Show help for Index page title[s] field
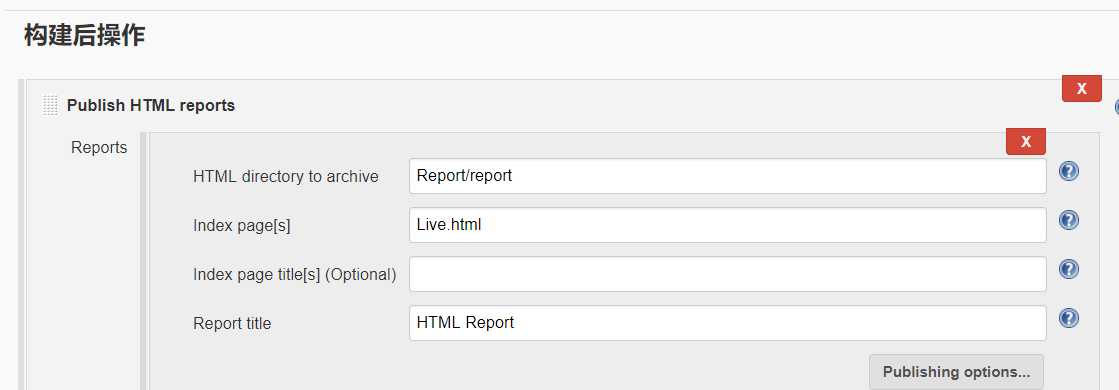The height and width of the screenshot is (390, 1119). coord(1068,269)
